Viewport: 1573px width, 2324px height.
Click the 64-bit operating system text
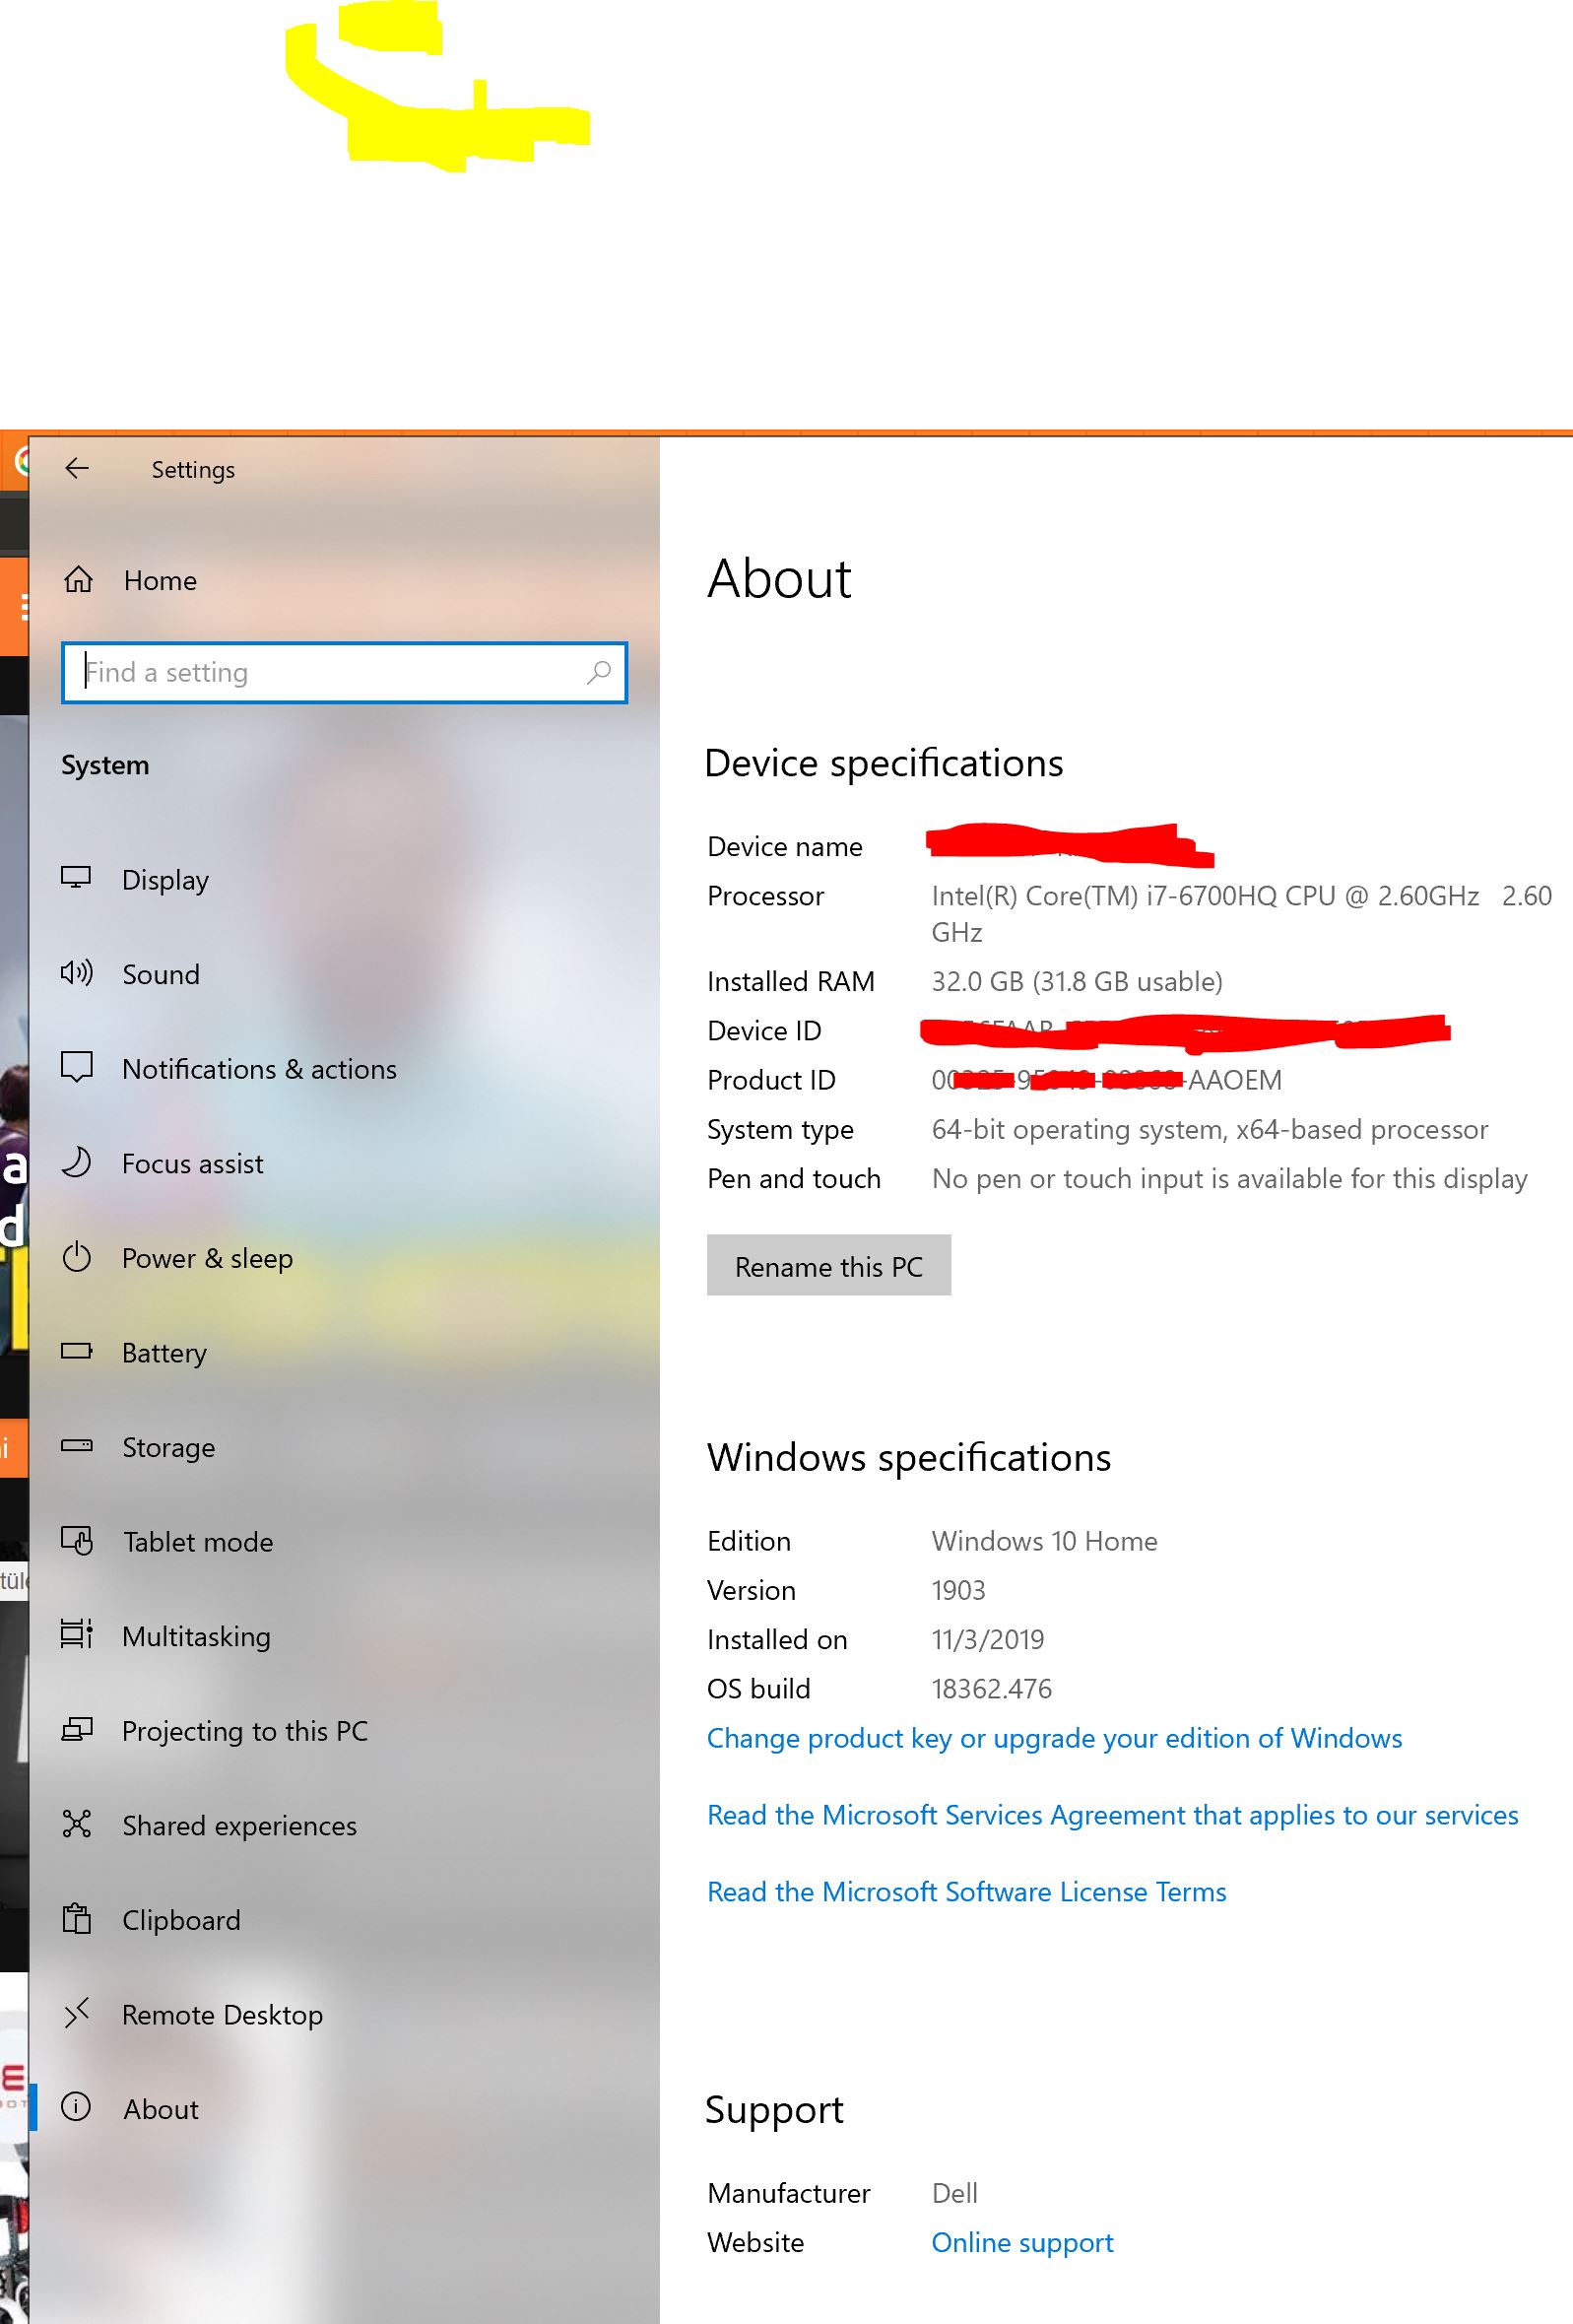[1210, 1130]
